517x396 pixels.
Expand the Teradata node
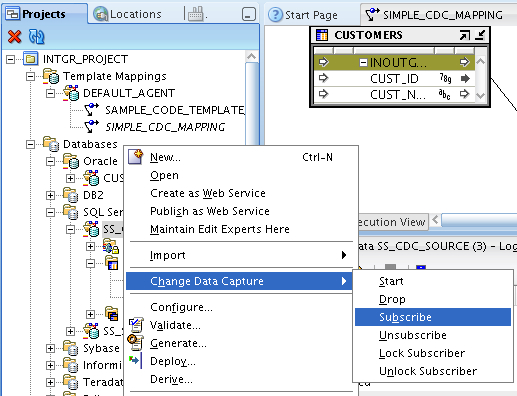[50, 382]
